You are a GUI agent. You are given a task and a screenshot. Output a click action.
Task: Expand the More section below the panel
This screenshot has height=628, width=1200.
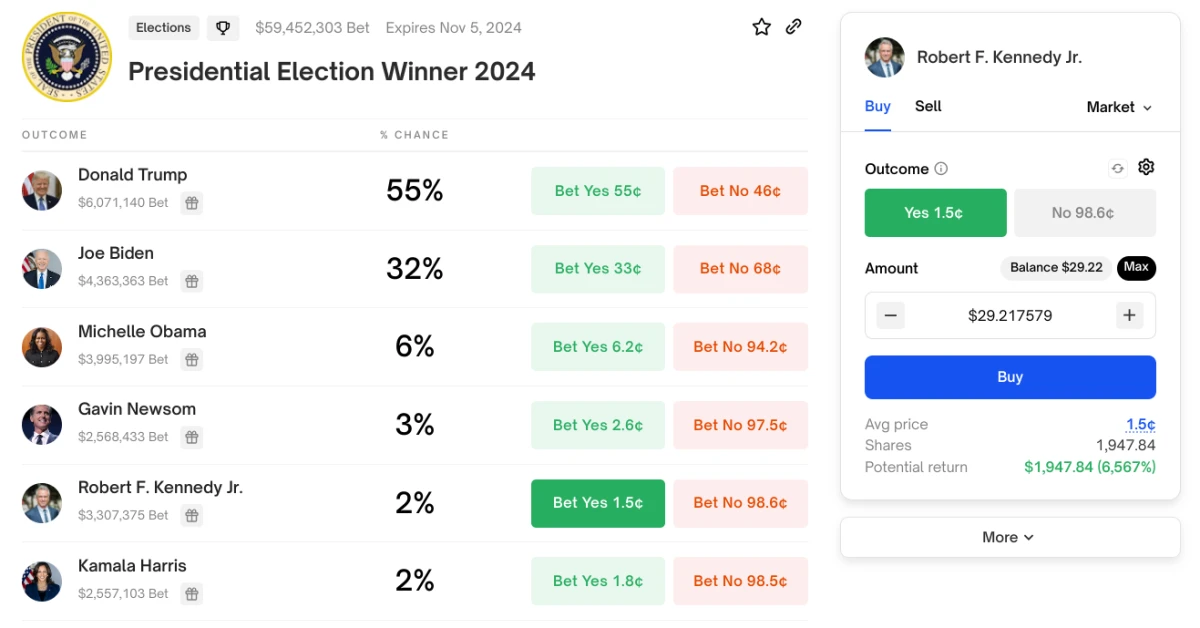click(1010, 537)
